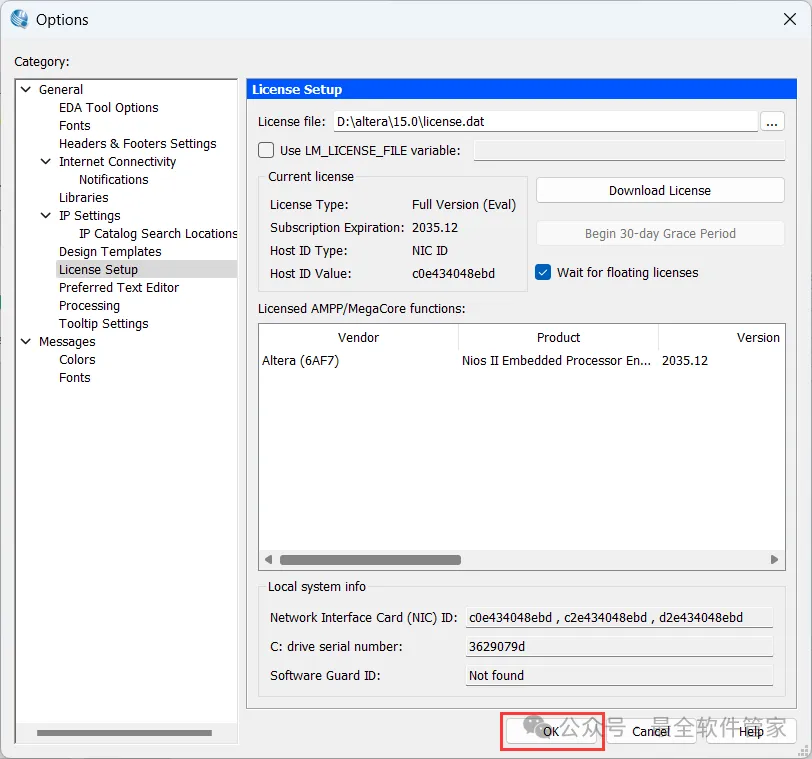812x759 pixels.
Task: Open Fonts under General
Action: coord(75,126)
